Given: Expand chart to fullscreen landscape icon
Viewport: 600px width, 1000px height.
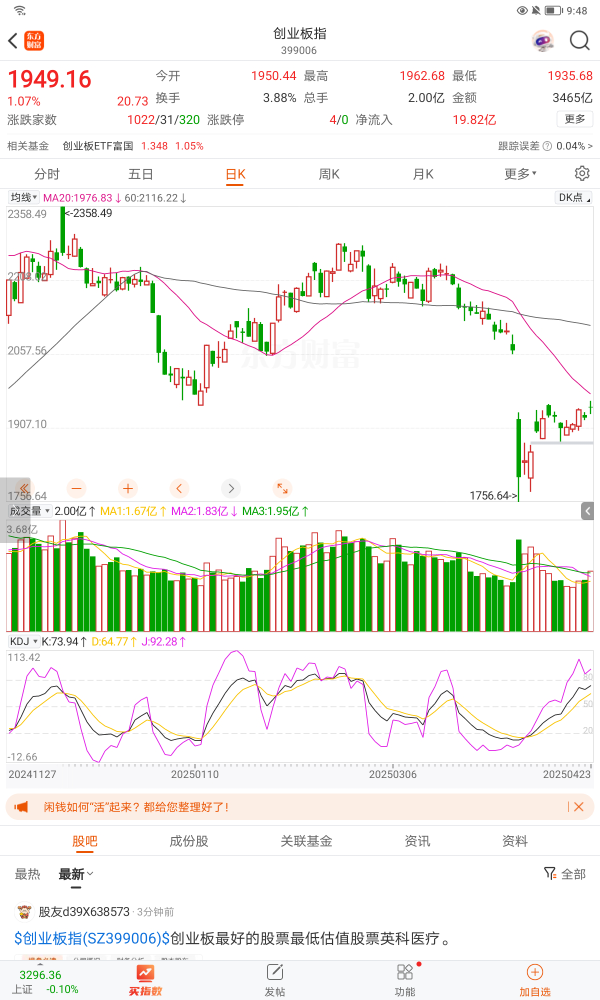Looking at the screenshot, I should 283,488.
